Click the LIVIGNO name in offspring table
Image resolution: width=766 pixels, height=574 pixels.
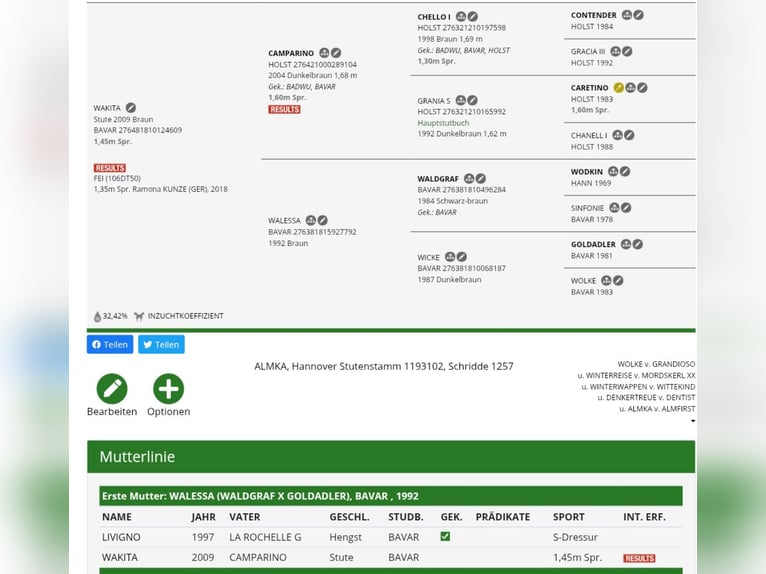click(122, 537)
